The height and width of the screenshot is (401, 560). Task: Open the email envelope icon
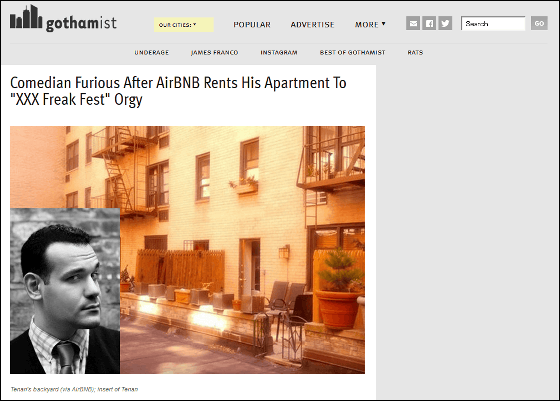(413, 24)
